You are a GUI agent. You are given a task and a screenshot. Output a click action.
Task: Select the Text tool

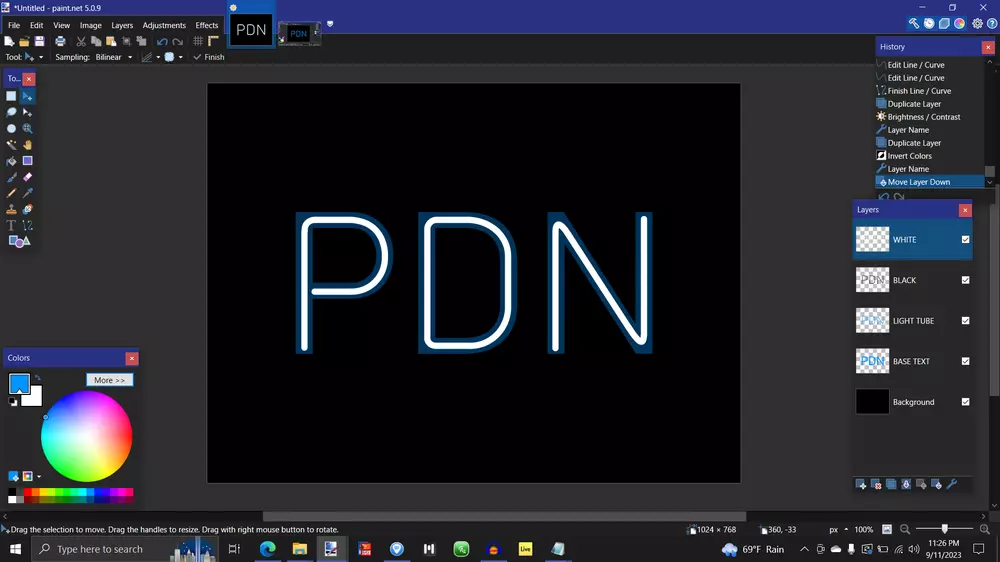(11, 225)
